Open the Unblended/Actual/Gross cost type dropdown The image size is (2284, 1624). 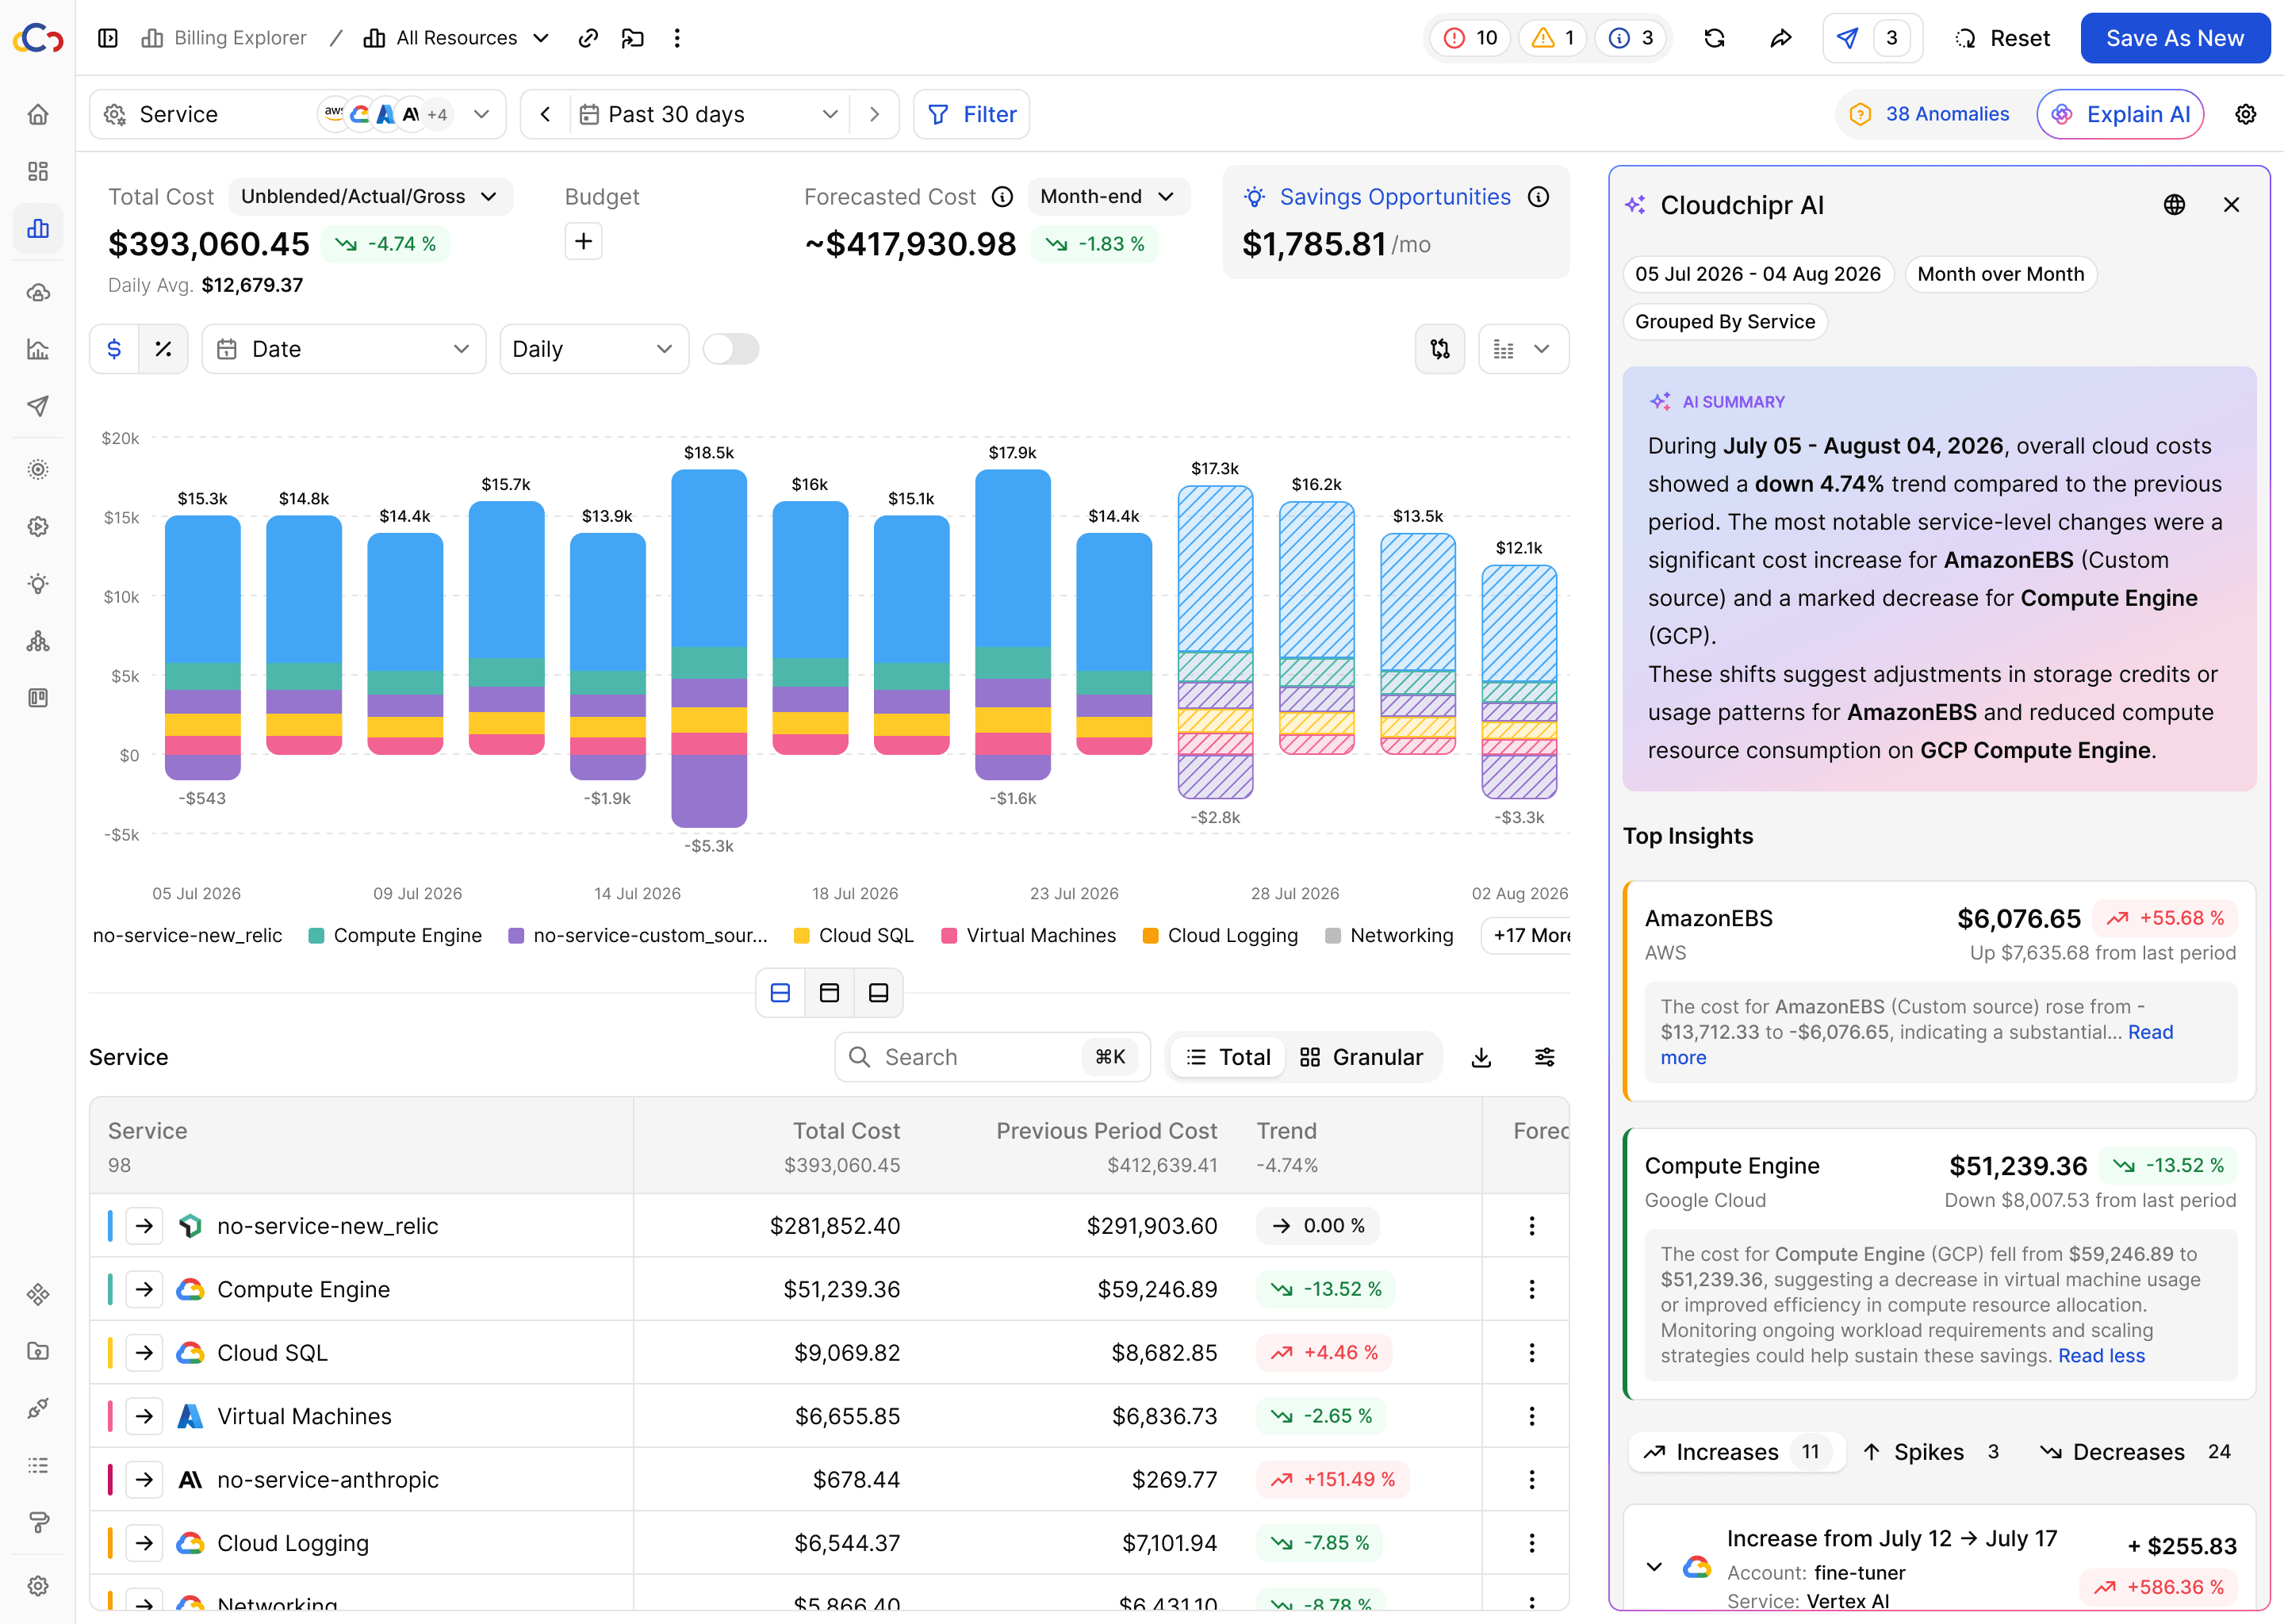(369, 196)
